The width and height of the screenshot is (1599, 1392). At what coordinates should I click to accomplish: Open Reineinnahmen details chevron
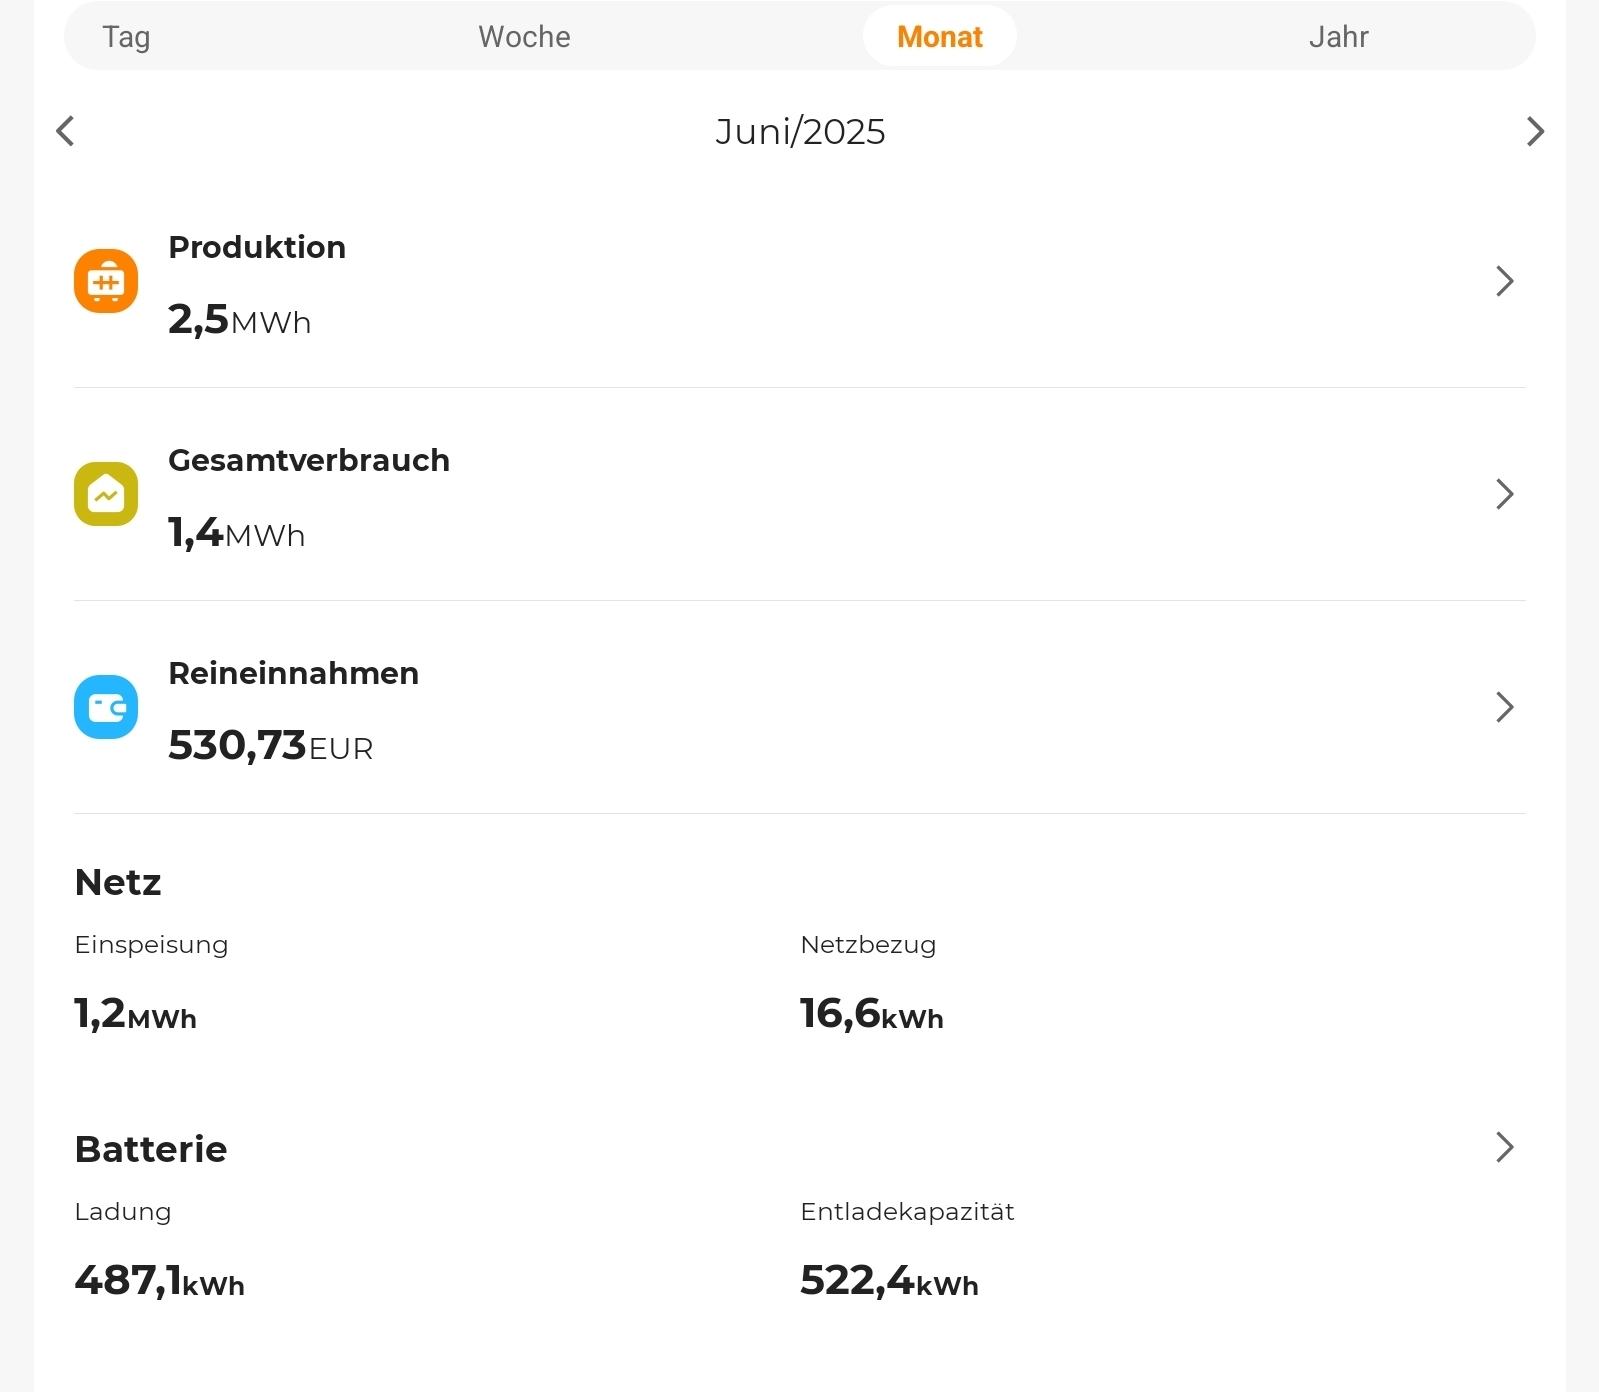1504,707
